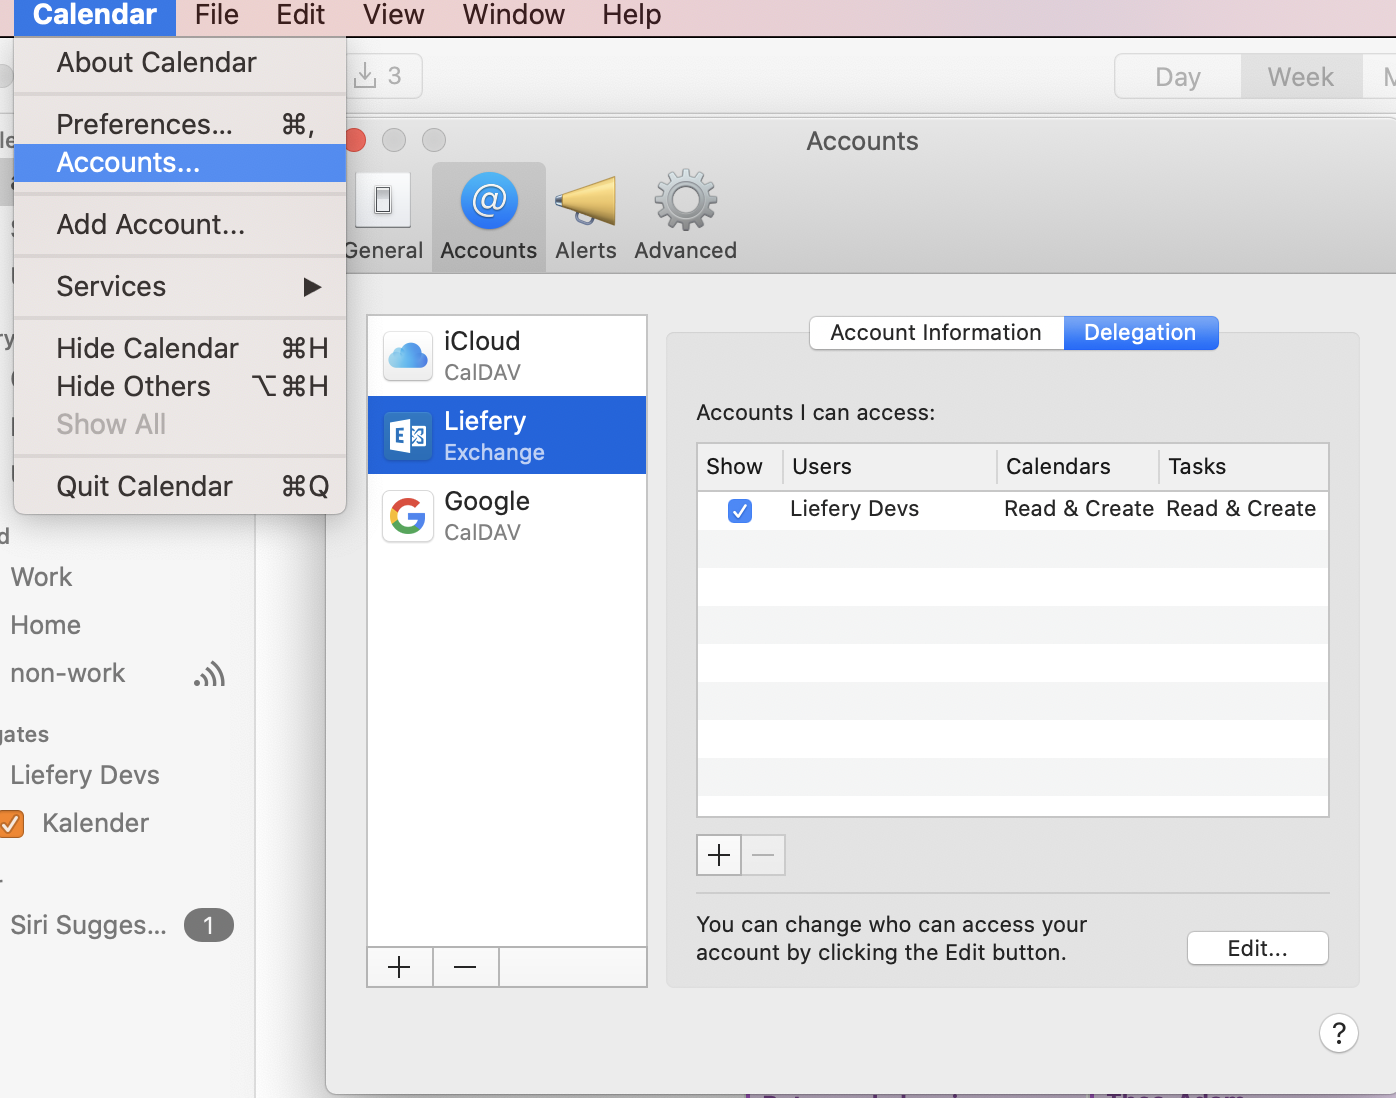This screenshot has height=1098, width=1396.
Task: Select the Accounts preferences pane
Action: (489, 217)
